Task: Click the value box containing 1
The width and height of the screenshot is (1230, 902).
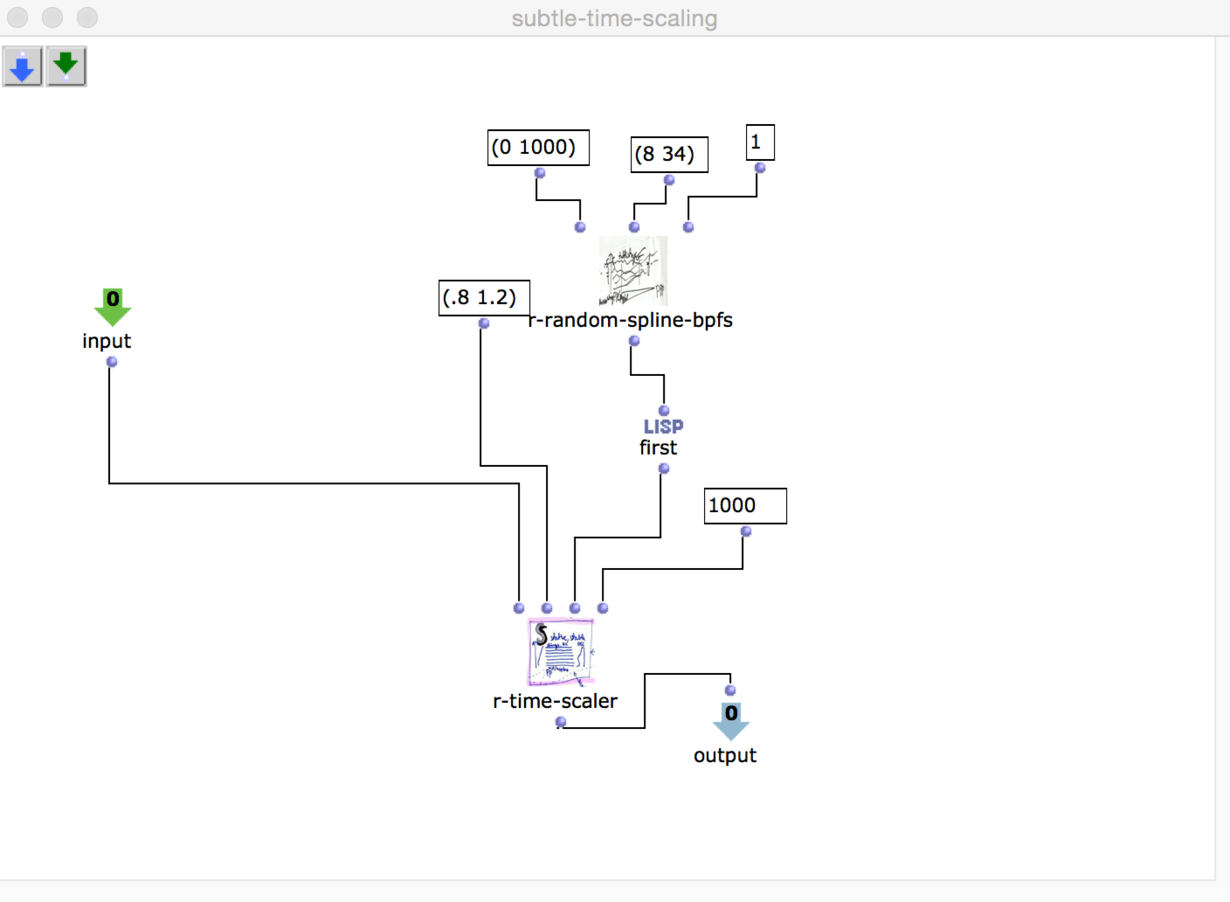Action: [760, 143]
